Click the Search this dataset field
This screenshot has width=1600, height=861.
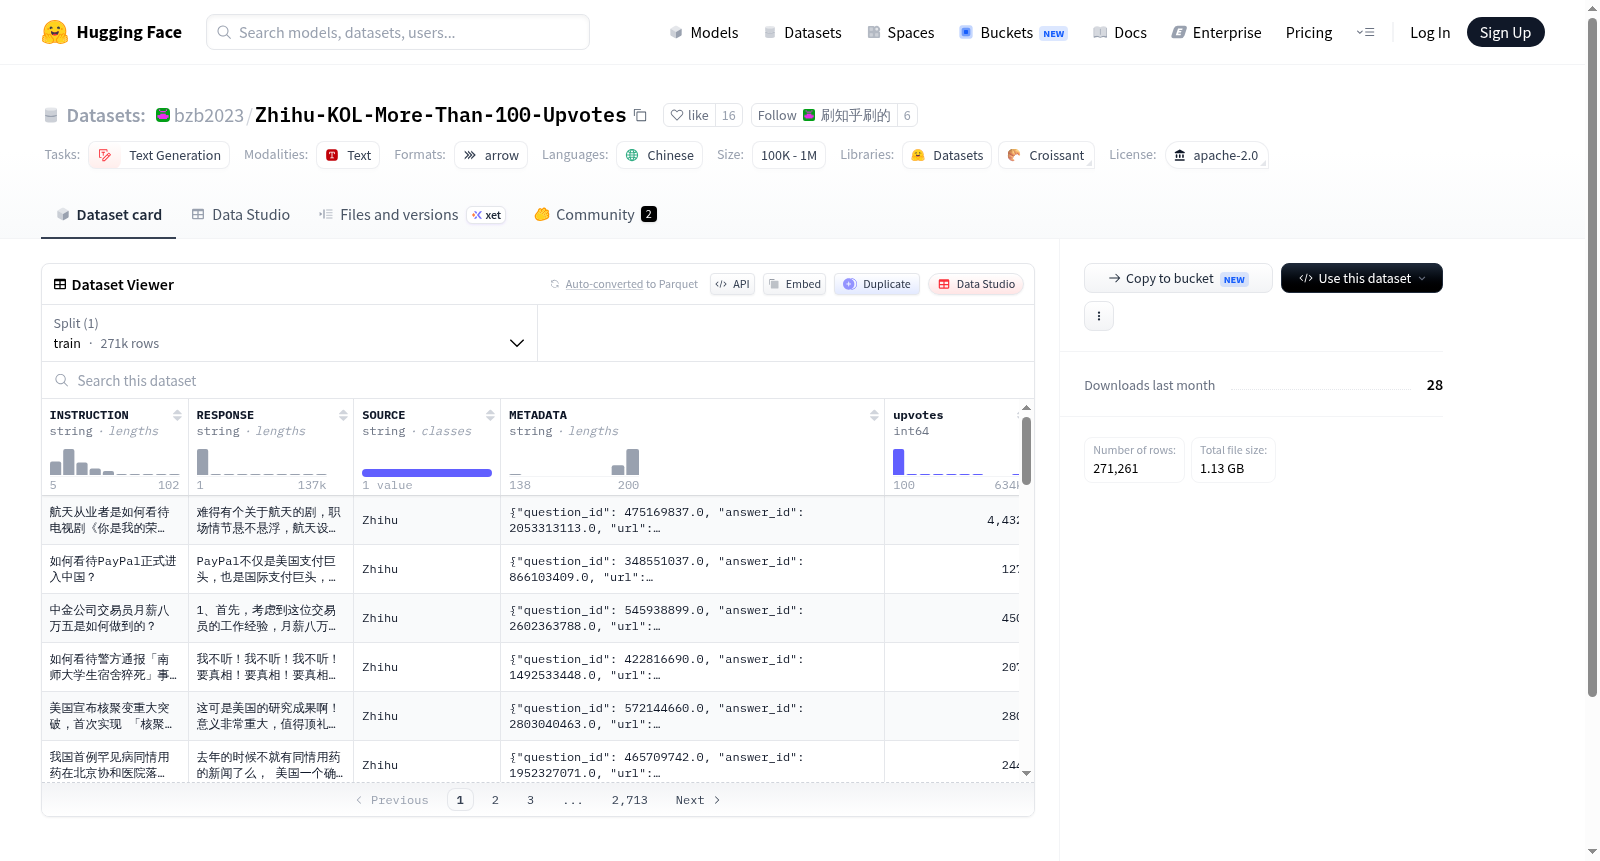click(538, 380)
